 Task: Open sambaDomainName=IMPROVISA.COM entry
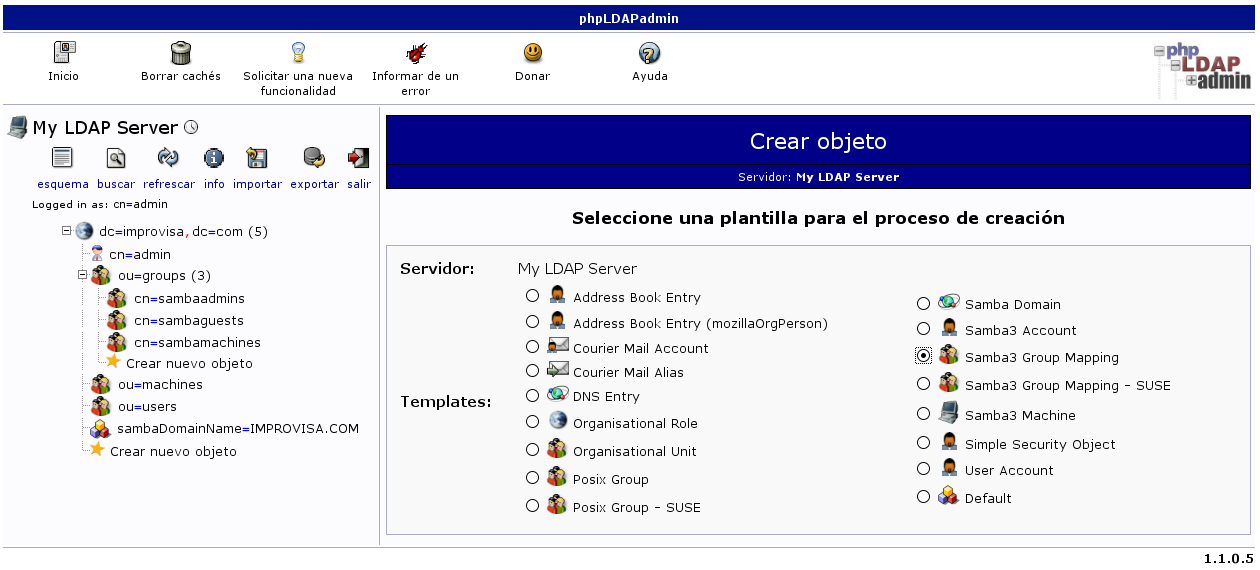[238, 429]
